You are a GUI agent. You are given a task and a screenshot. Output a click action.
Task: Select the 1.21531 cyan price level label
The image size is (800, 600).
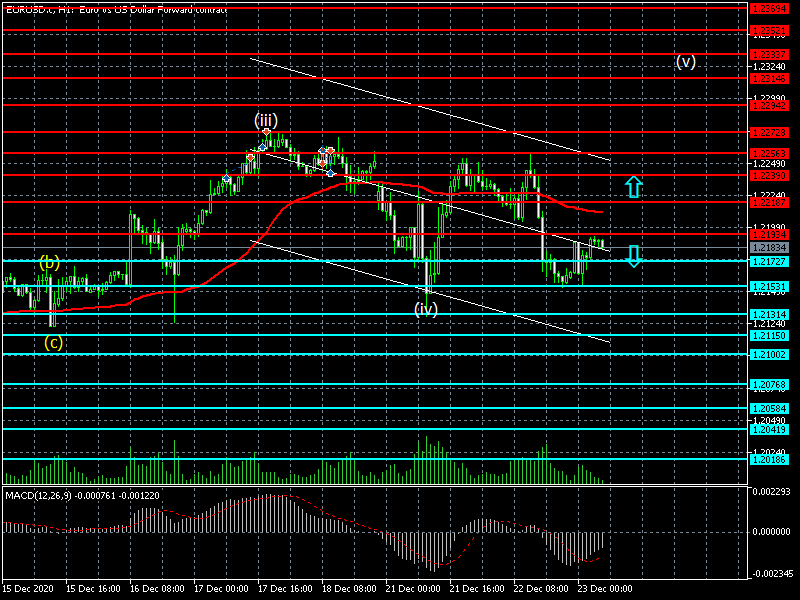769,287
